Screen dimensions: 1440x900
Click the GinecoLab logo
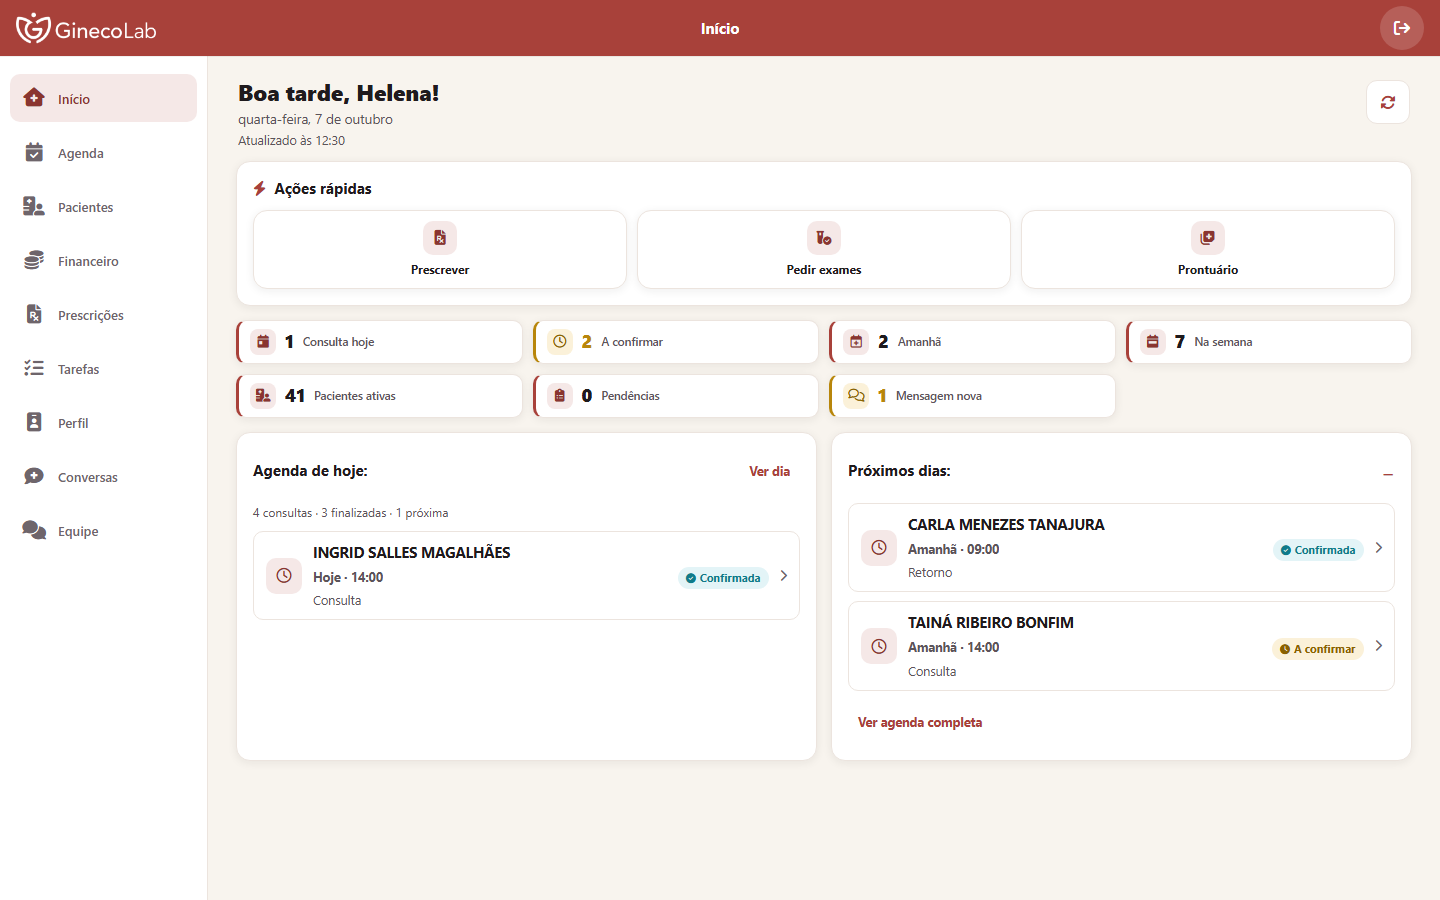[86, 28]
